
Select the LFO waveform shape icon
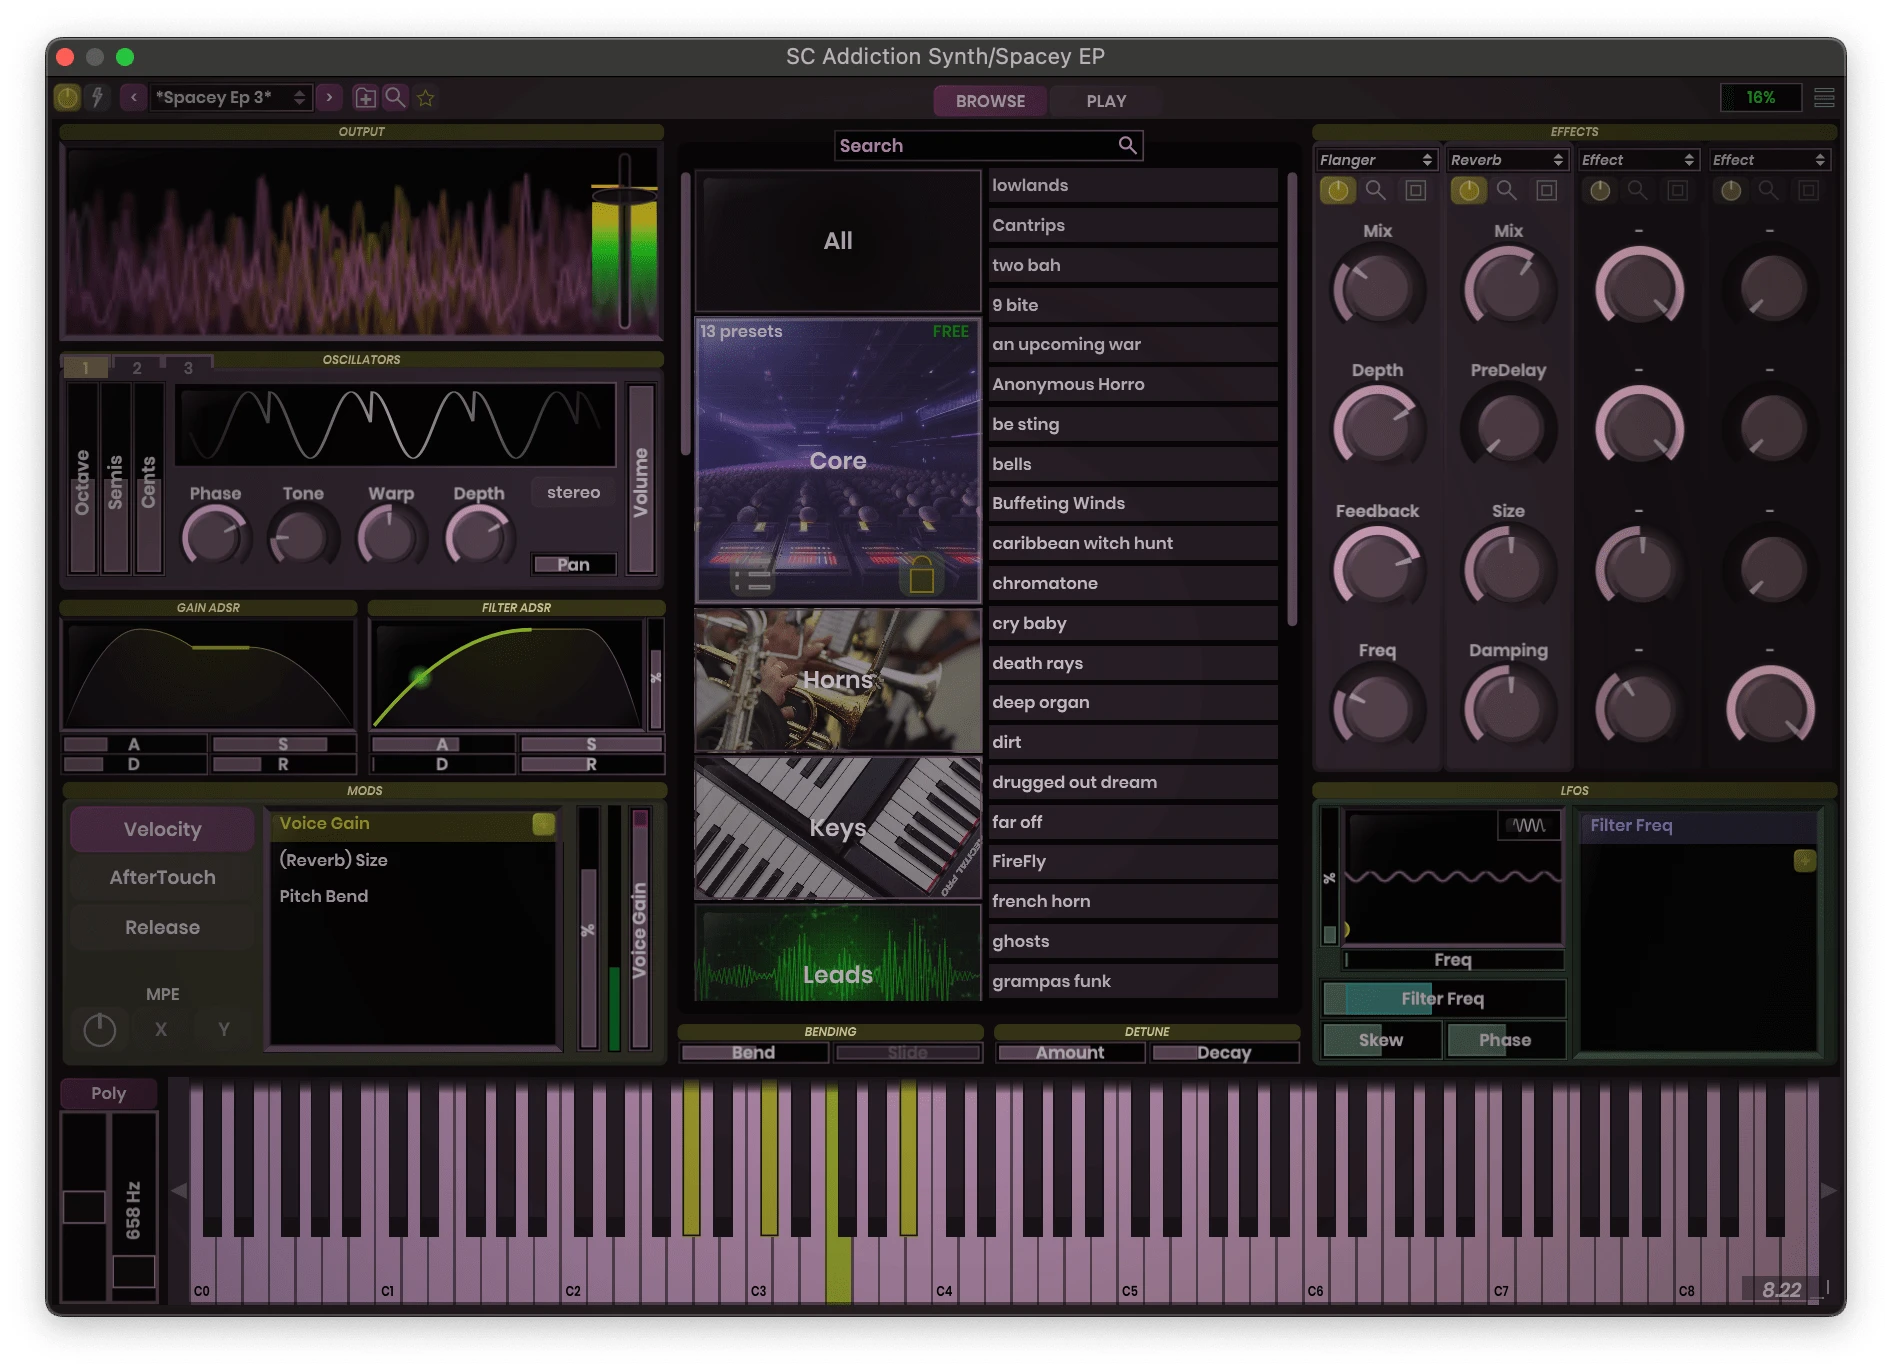(1528, 825)
